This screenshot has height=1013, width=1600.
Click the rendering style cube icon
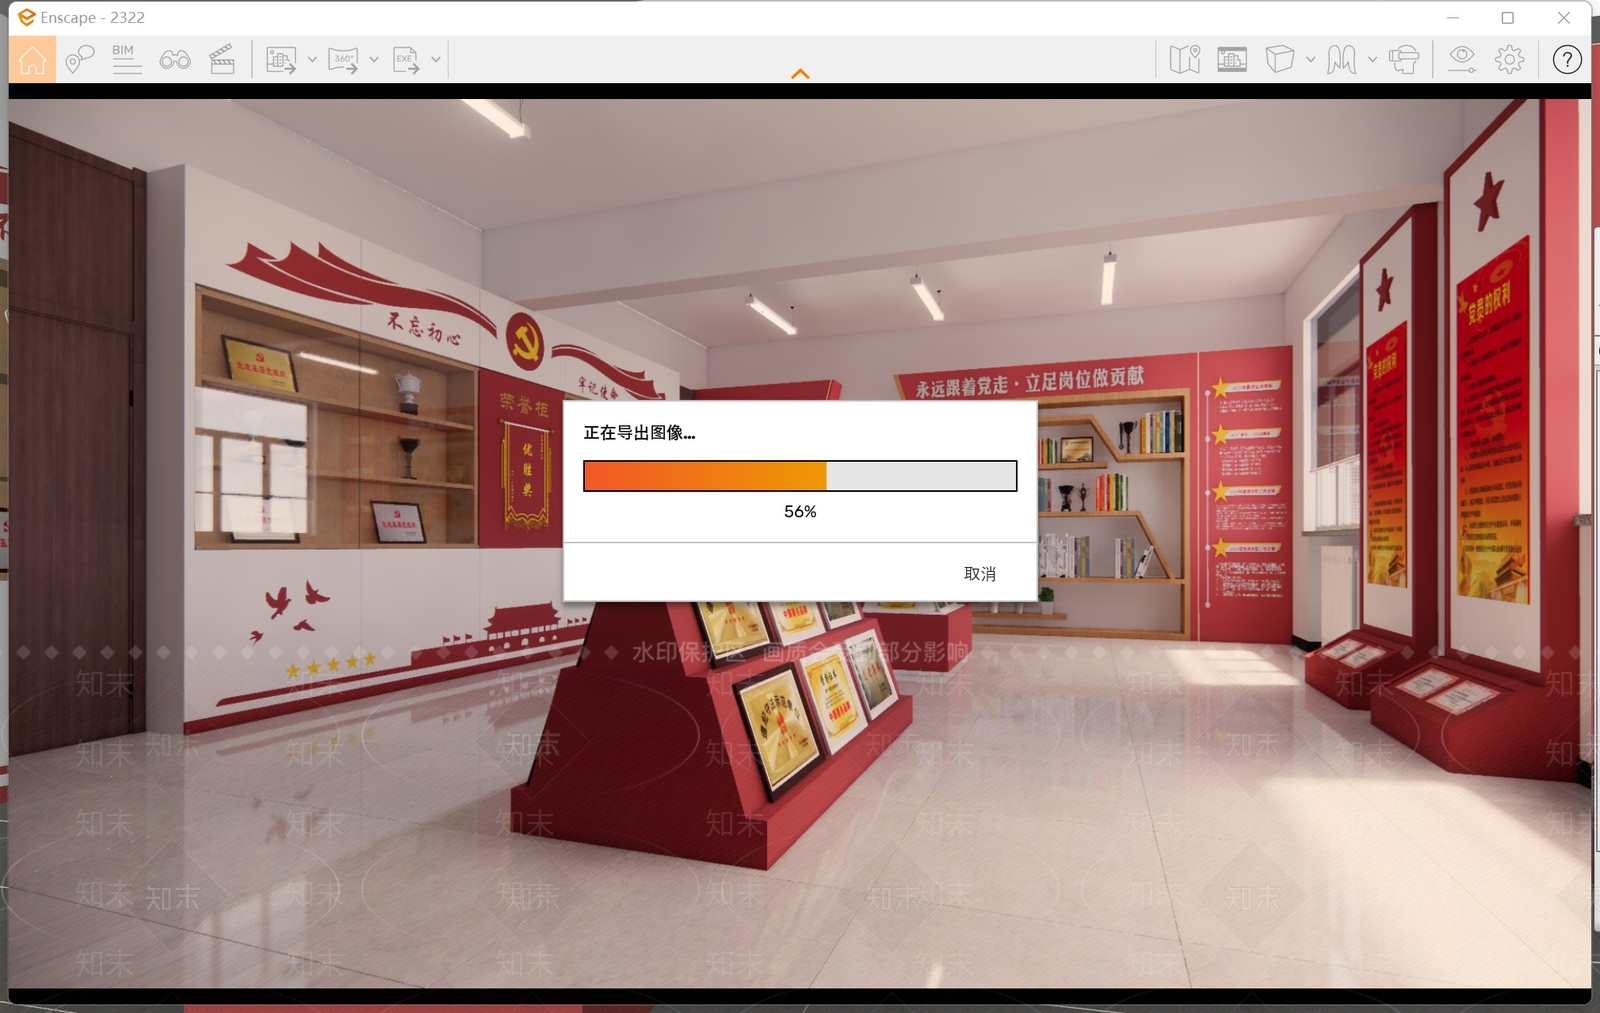1280,60
